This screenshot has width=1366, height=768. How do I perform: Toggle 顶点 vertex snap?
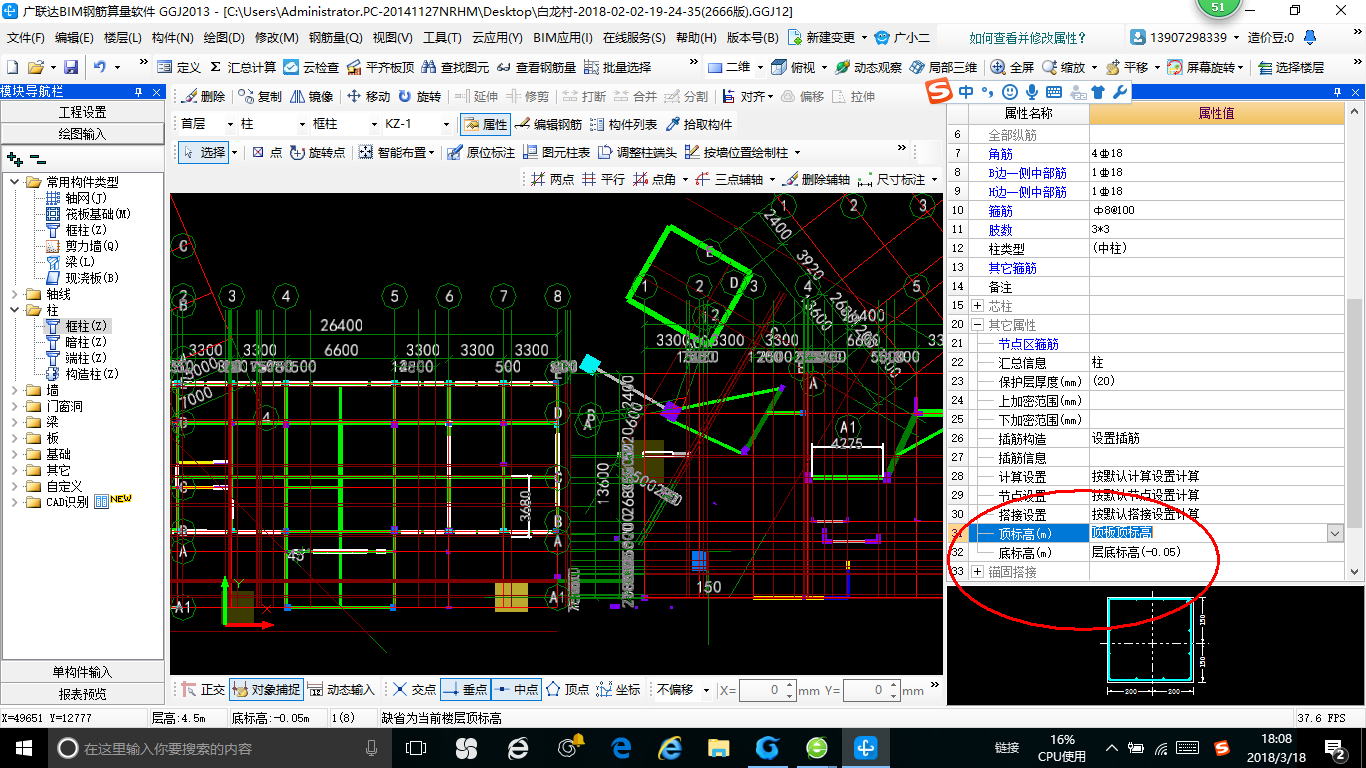click(567, 690)
